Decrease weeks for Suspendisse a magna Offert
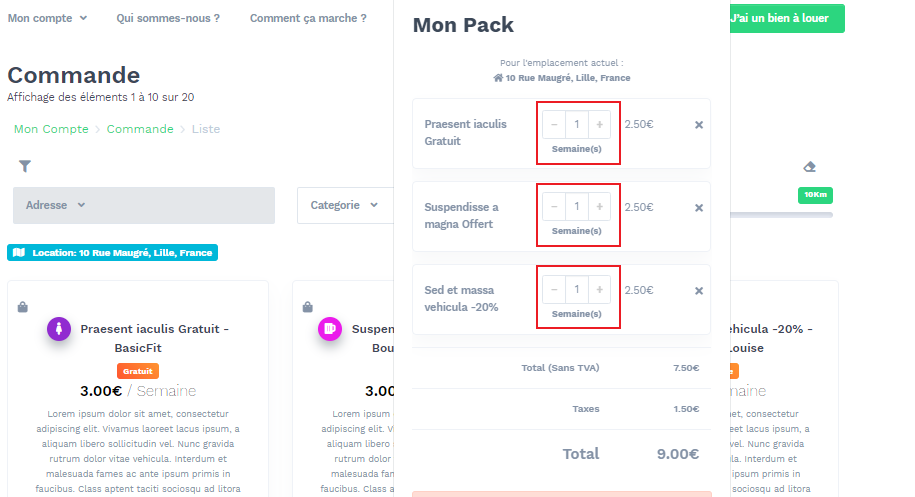The width and height of the screenshot is (915, 497). (x=554, y=206)
